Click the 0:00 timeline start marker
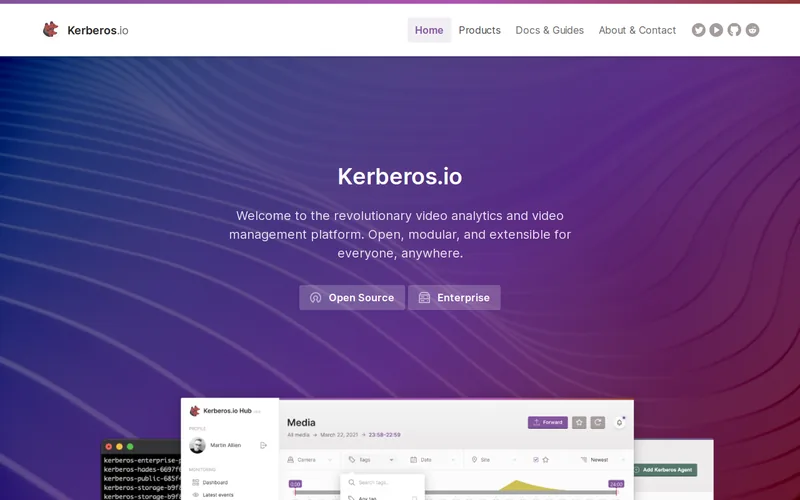Viewport: 800px width, 500px height. coord(295,484)
